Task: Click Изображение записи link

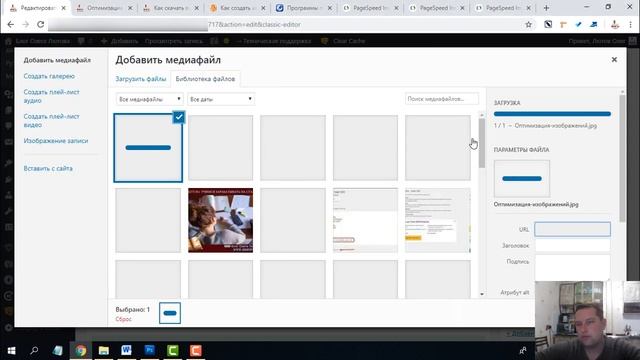Action: (56, 140)
